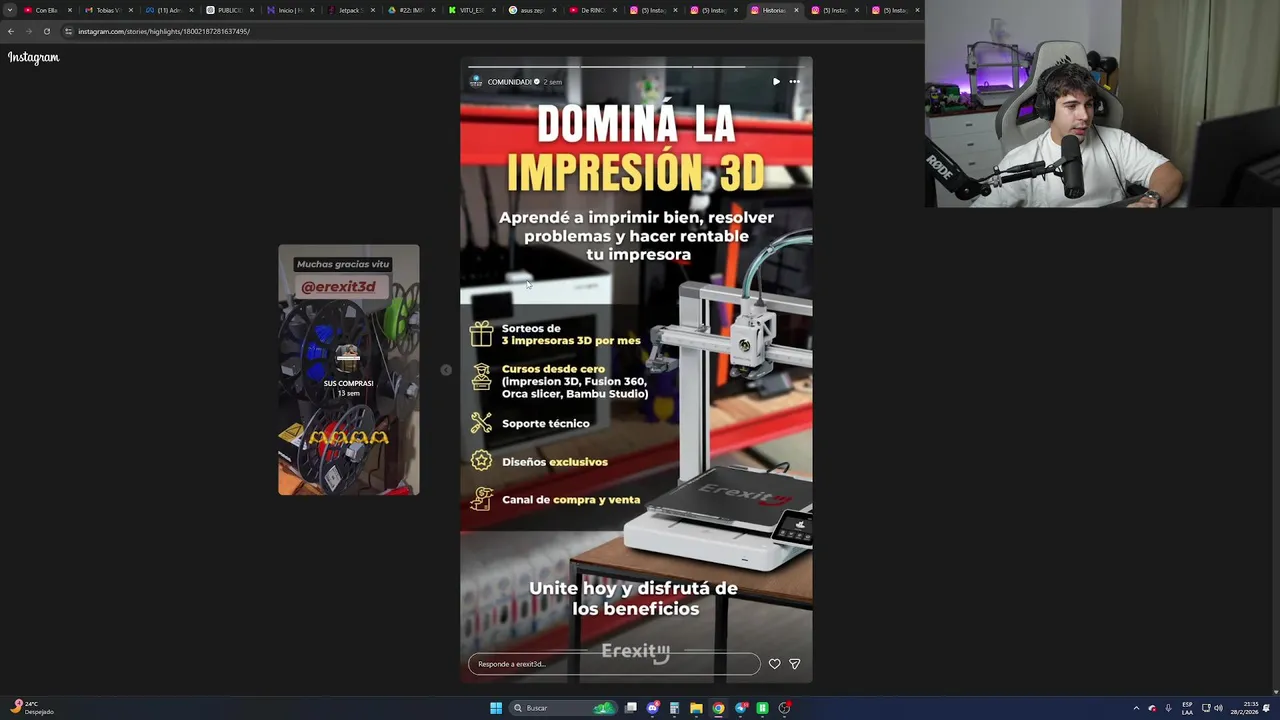
Task: Click the 'Responde a erexit3d...' reply field
Action: click(x=614, y=664)
